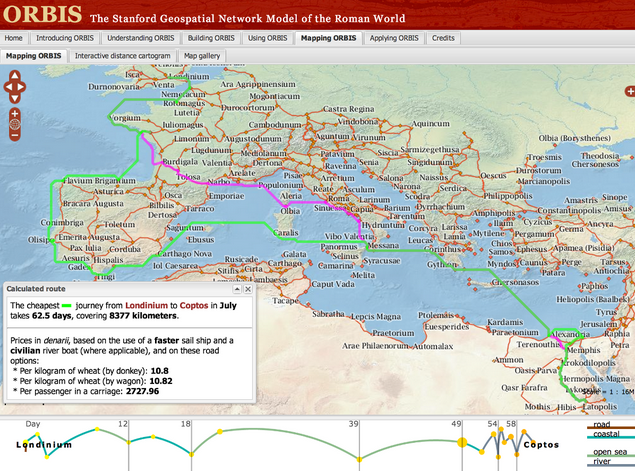635x473 pixels.
Task: Click the Londinium label on the timeline
Action: tap(44, 445)
